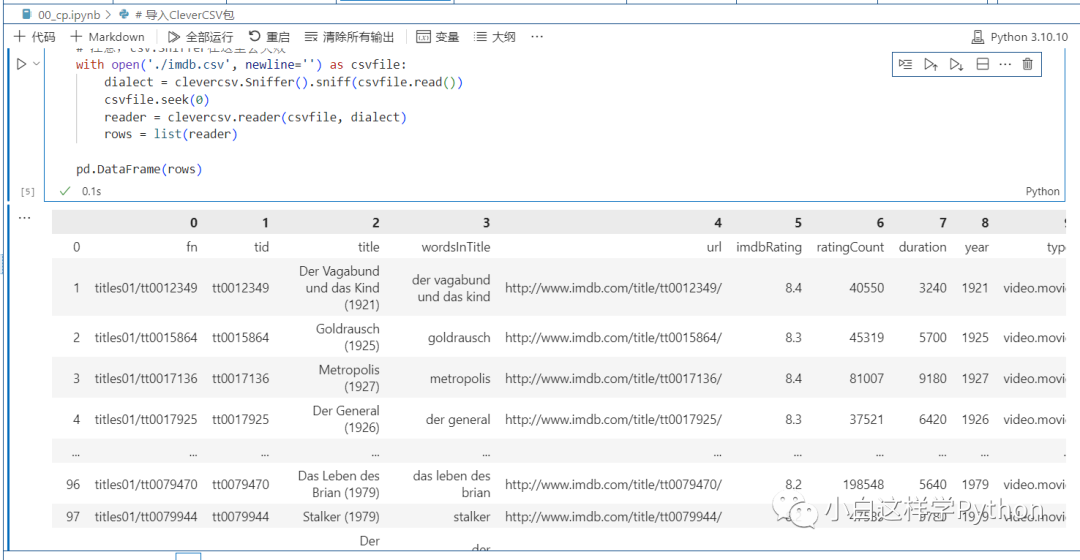Add a new code cell (代码)

coord(34,37)
